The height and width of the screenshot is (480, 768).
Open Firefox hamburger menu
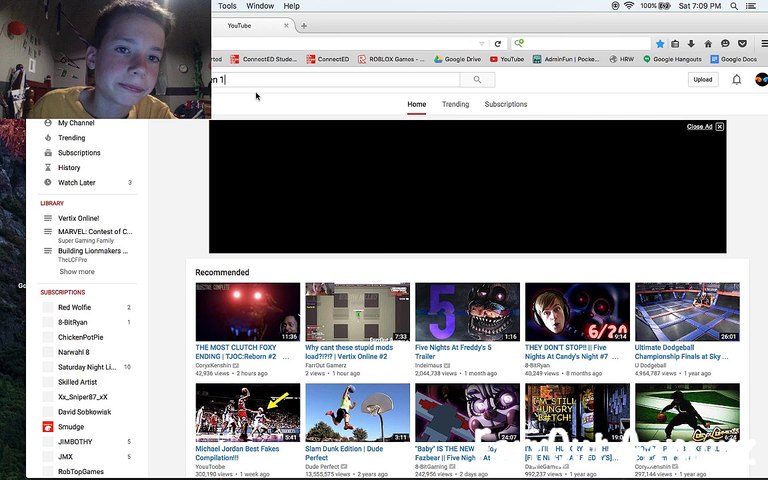tap(764, 44)
